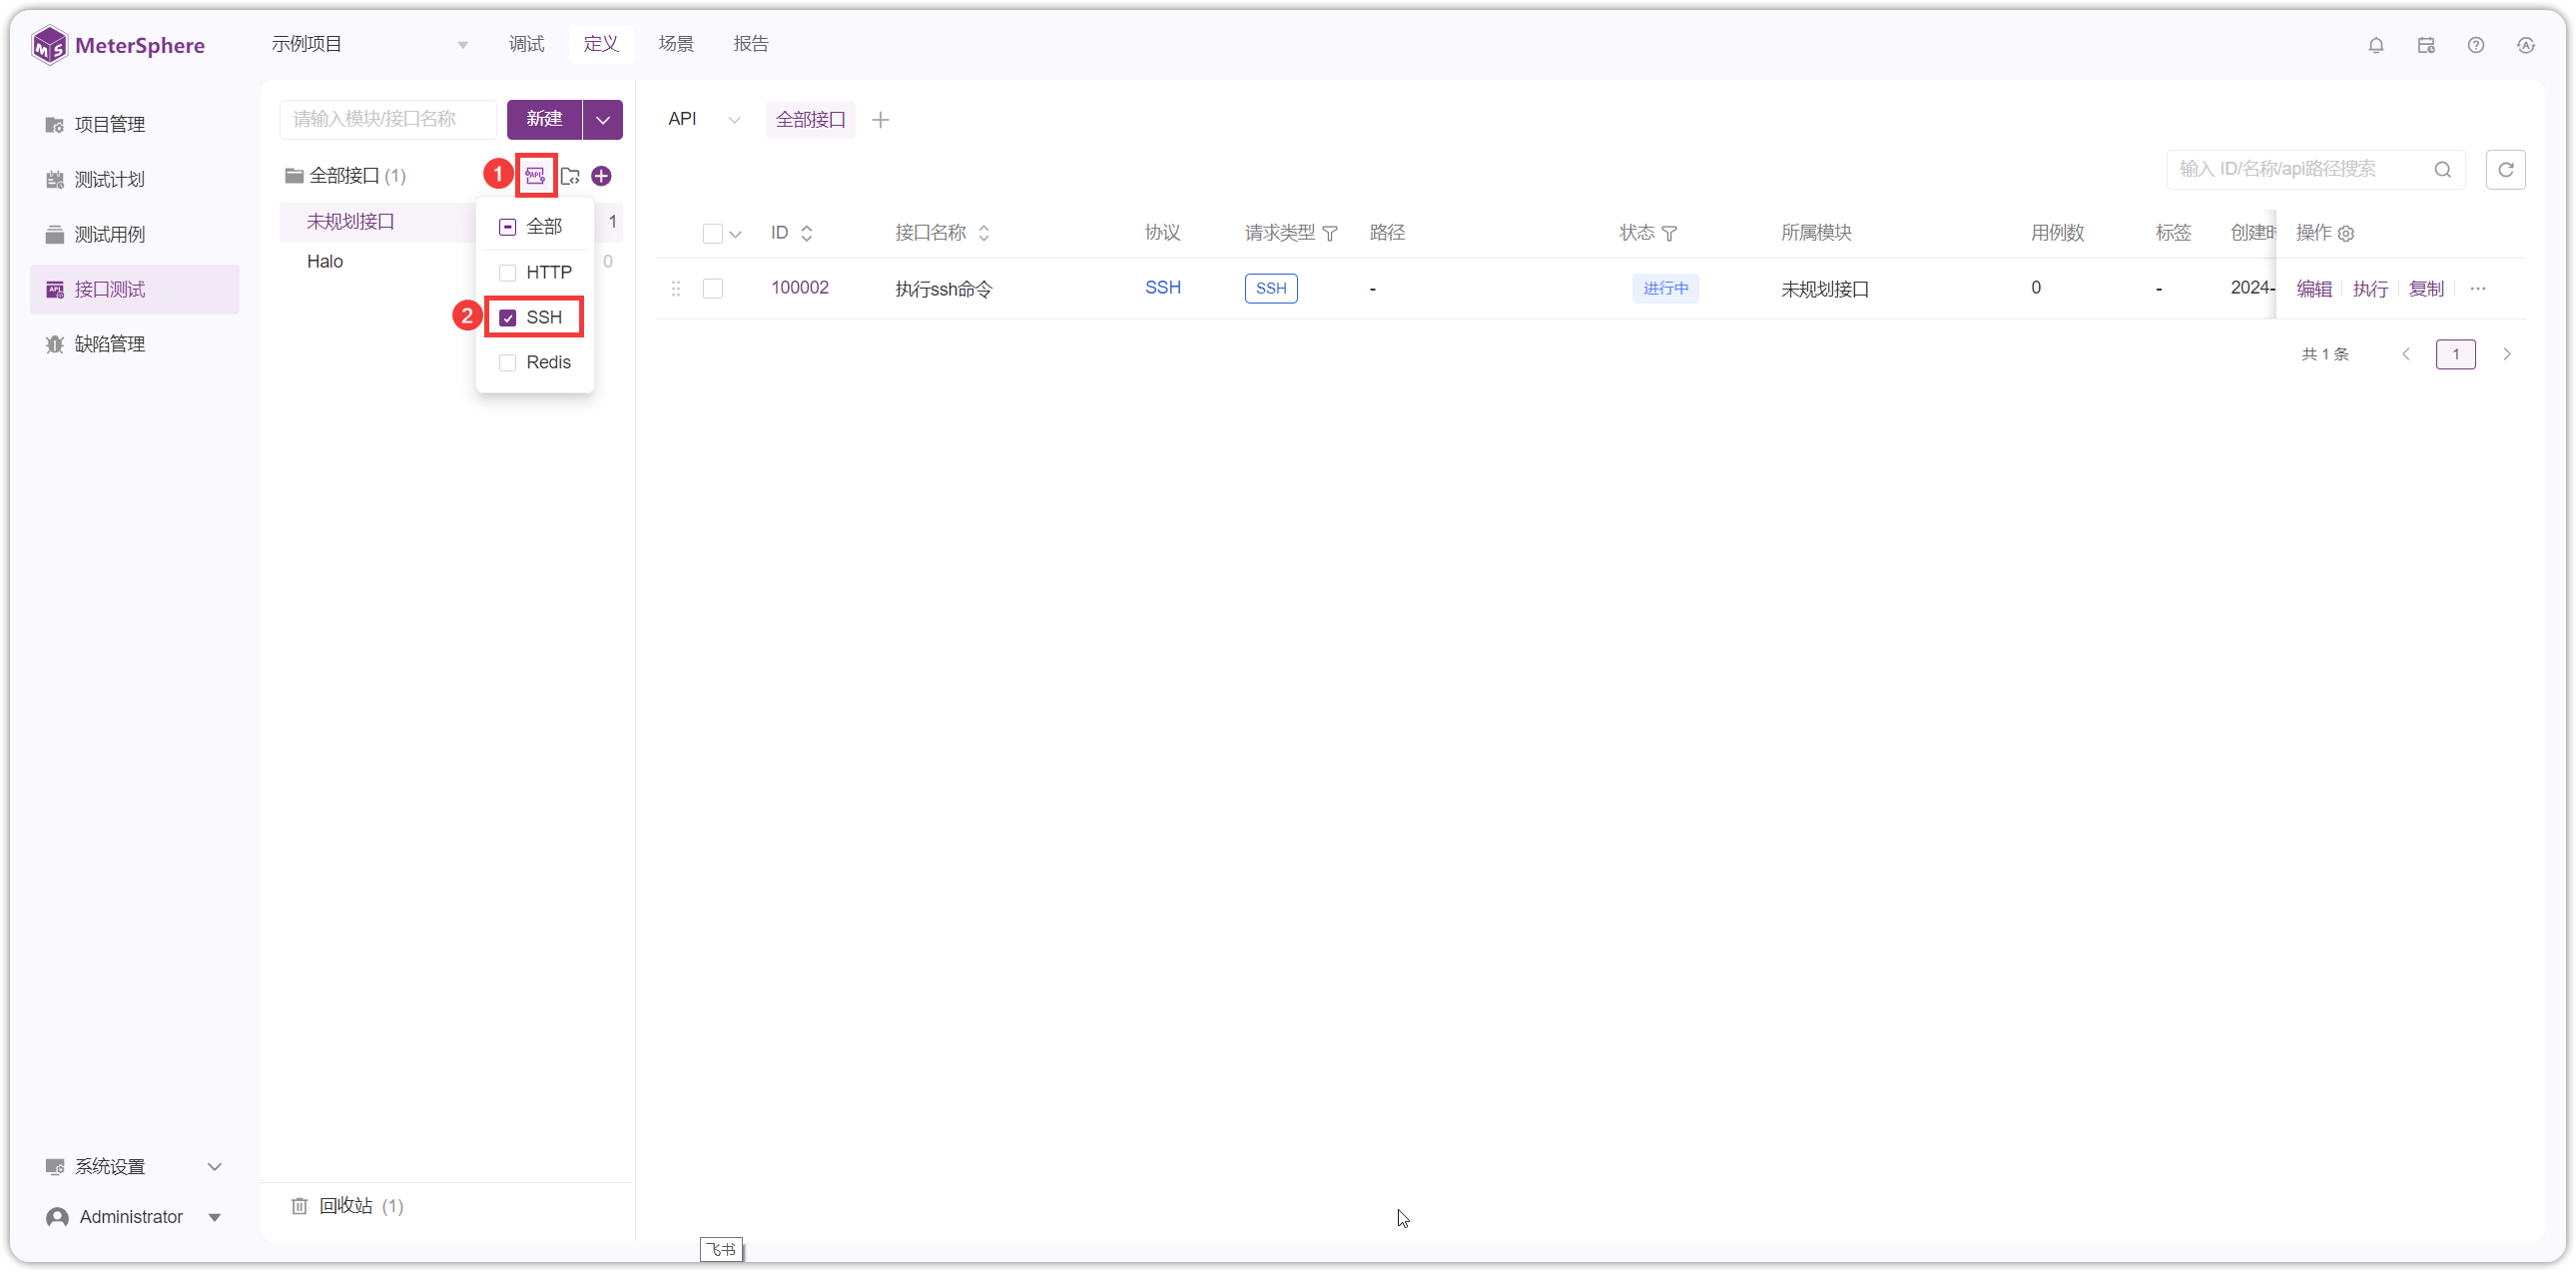Viewport: 2576px width, 1272px height.
Task: Go to the previous page arrow
Action: click(2406, 354)
